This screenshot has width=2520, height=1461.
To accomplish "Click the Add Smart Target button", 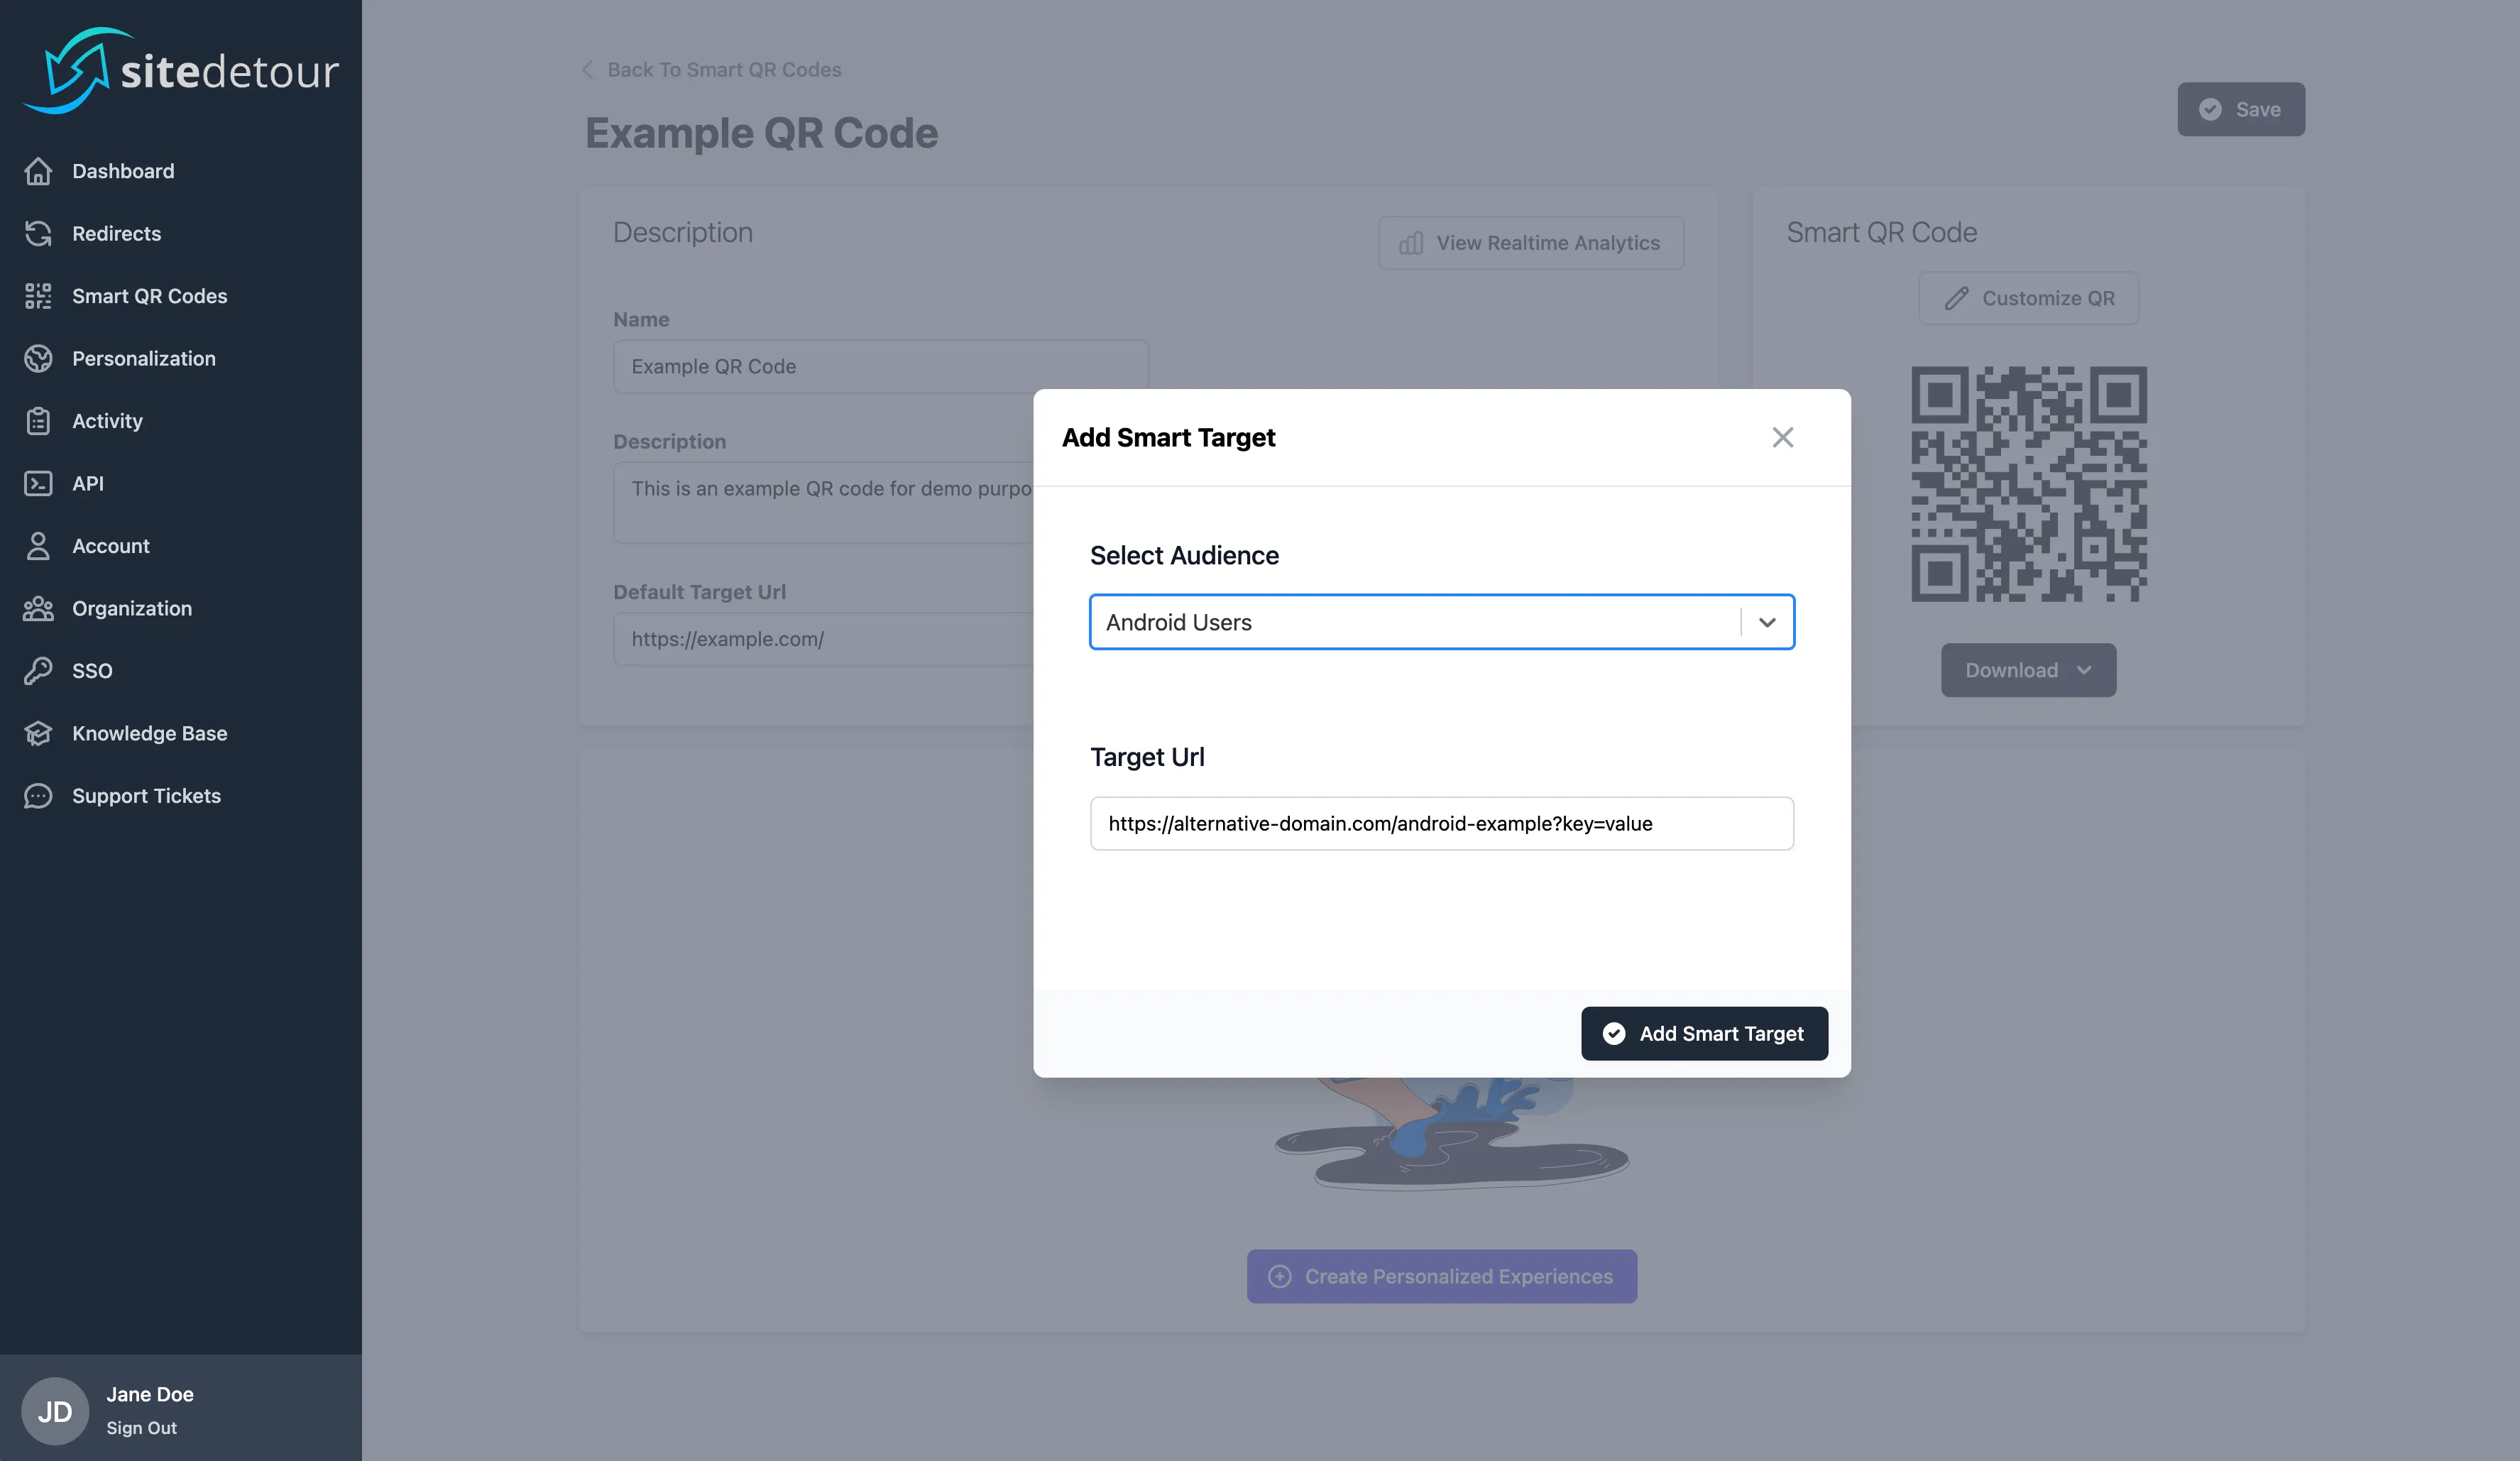I will [1704, 1033].
